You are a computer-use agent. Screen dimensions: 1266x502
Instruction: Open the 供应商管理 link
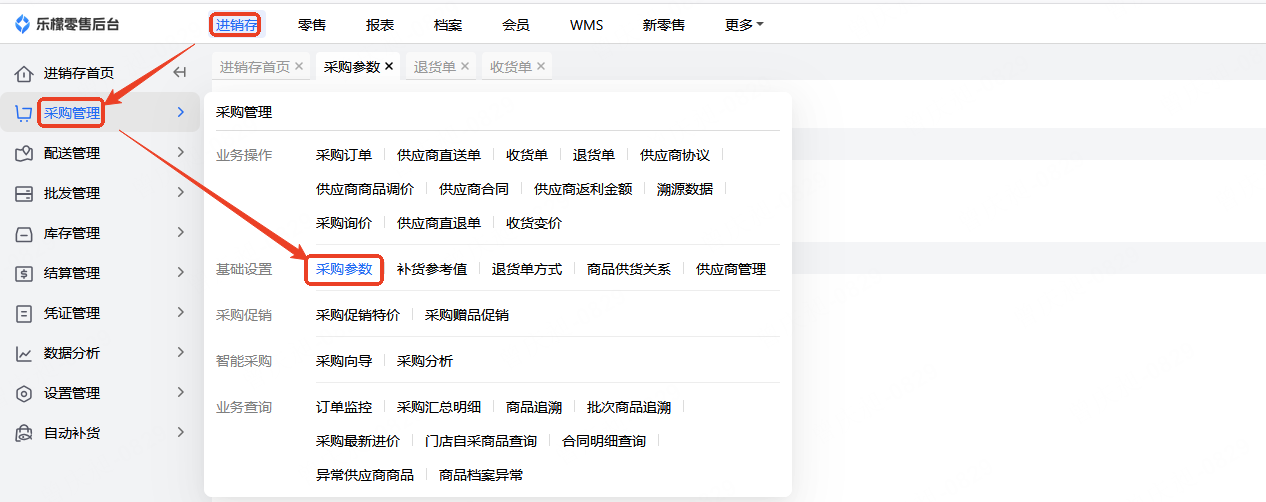point(731,269)
